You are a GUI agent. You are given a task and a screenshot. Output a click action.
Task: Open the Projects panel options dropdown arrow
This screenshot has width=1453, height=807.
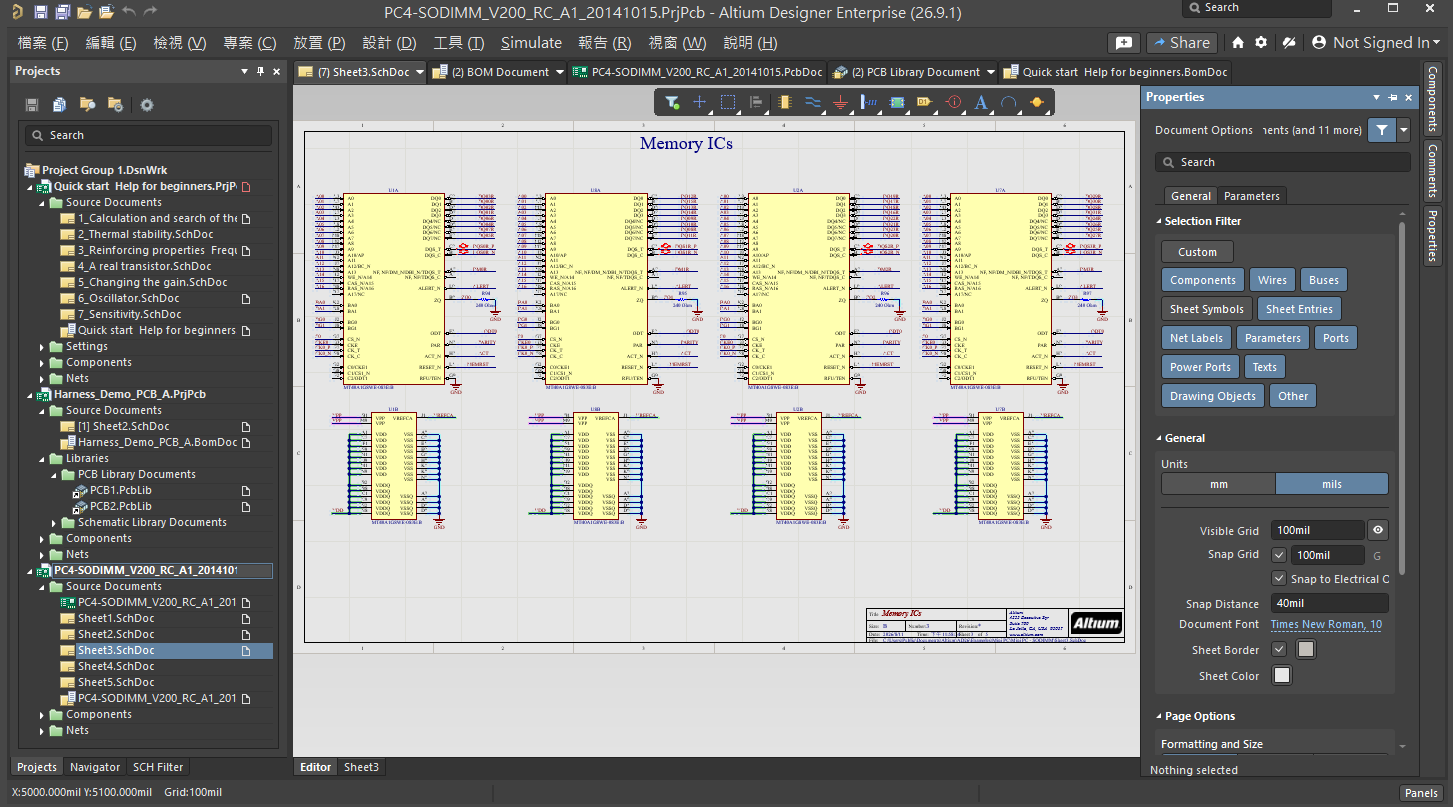coord(245,71)
